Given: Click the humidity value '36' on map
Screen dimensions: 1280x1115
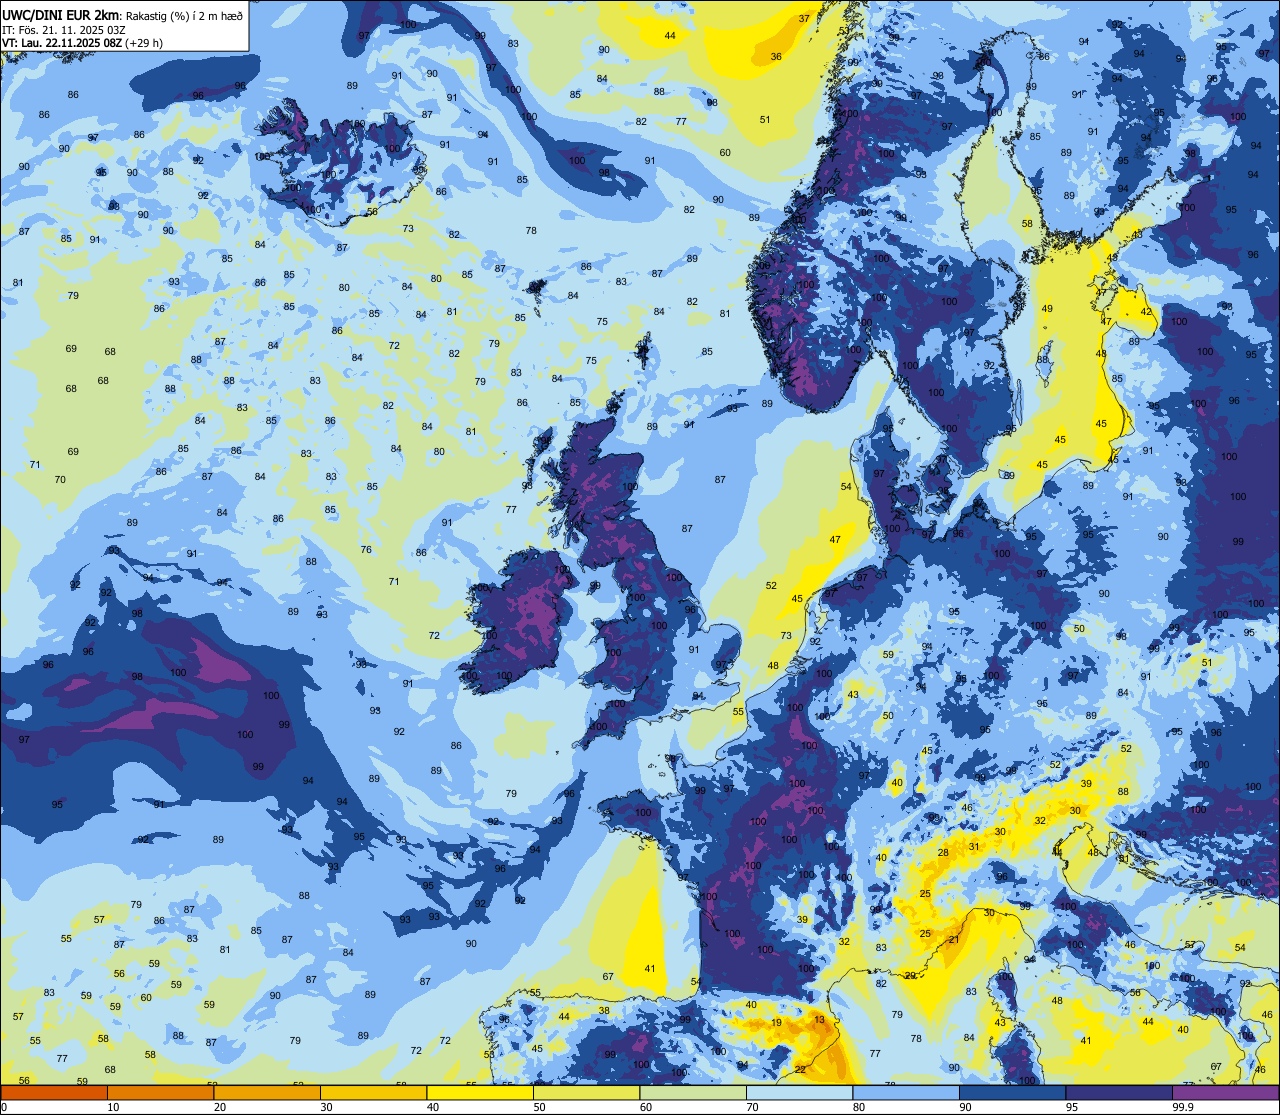Looking at the screenshot, I should (x=776, y=57).
